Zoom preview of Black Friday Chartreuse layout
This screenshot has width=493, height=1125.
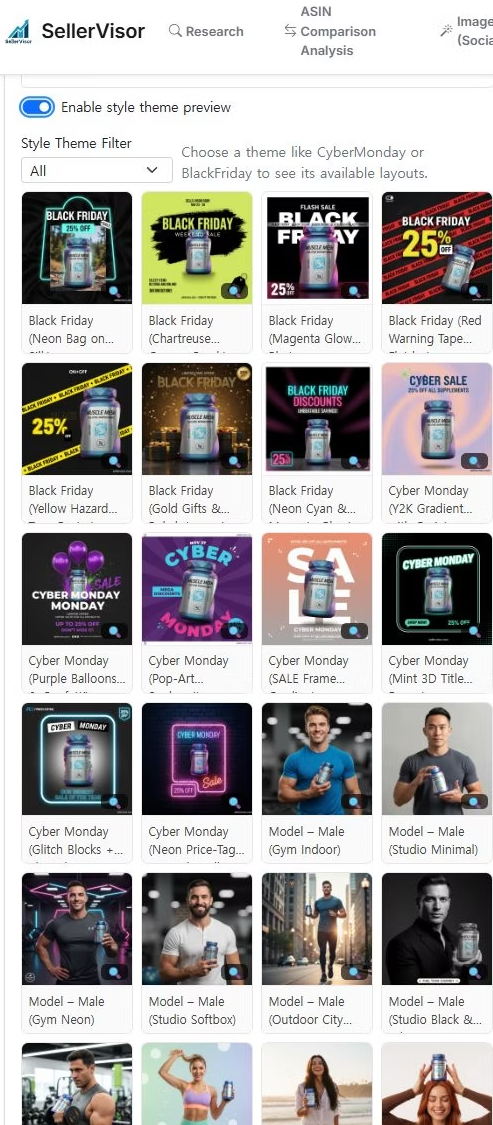tap(234, 291)
